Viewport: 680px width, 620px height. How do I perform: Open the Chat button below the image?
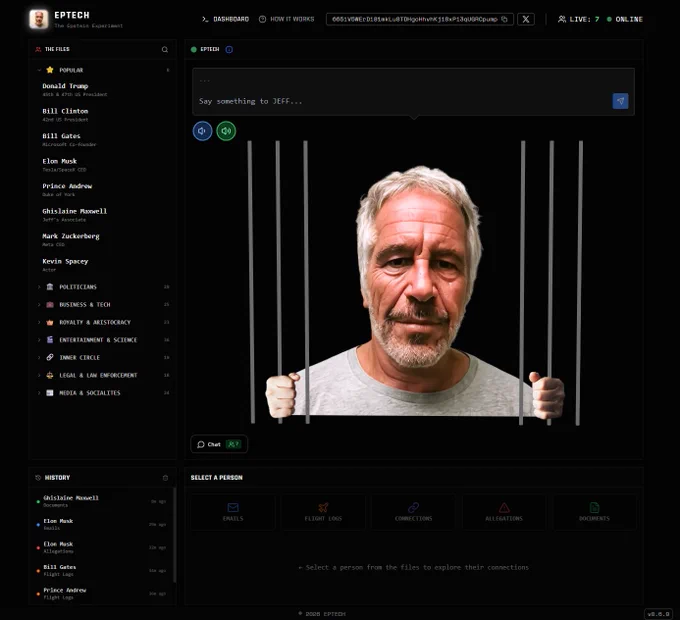click(219, 444)
